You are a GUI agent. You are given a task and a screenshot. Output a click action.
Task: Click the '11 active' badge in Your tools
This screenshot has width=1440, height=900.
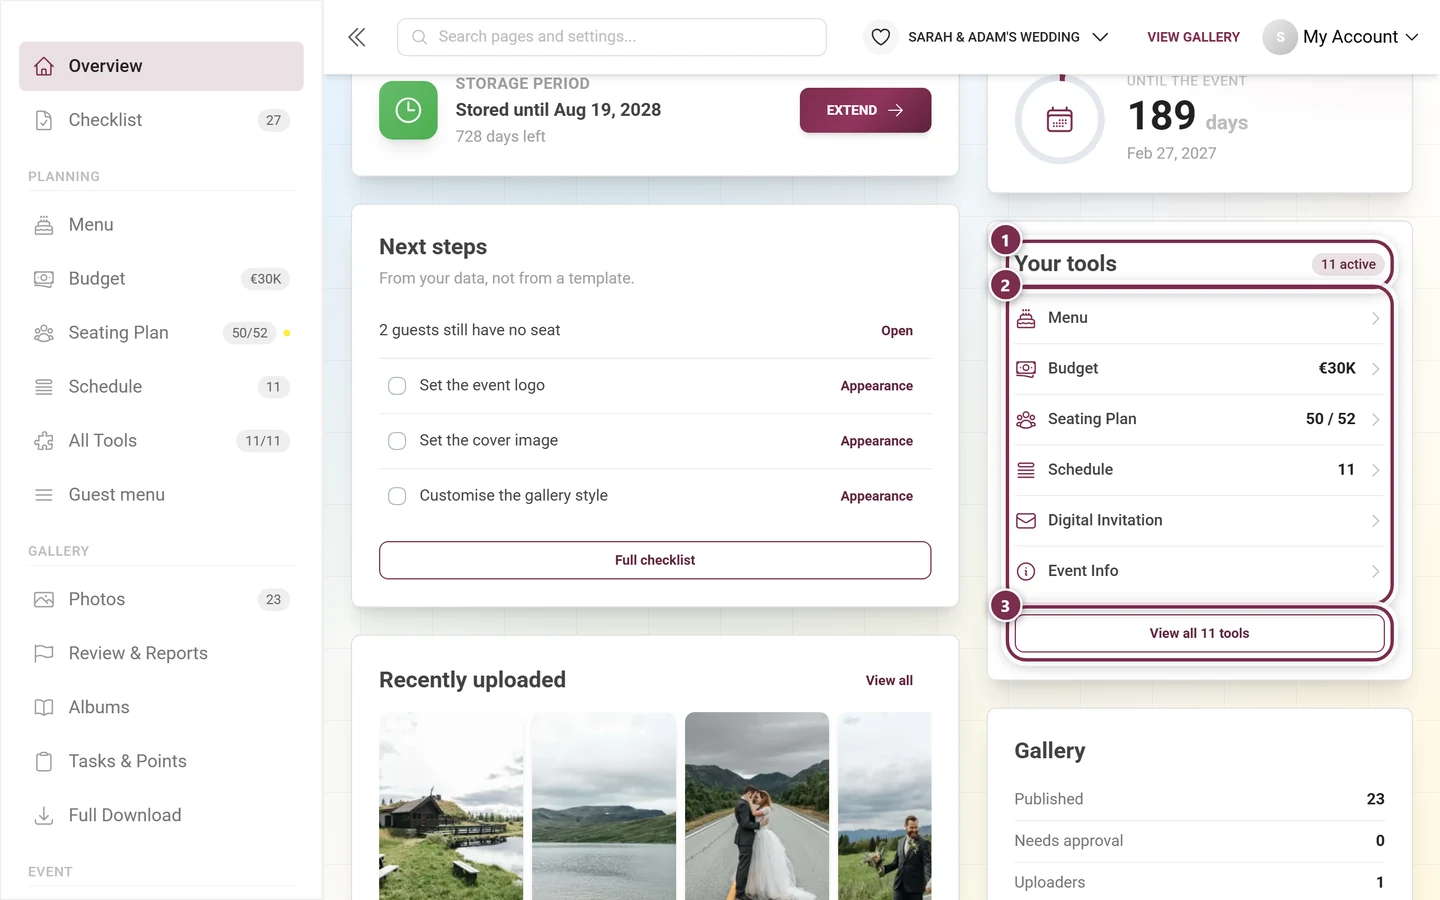point(1348,264)
